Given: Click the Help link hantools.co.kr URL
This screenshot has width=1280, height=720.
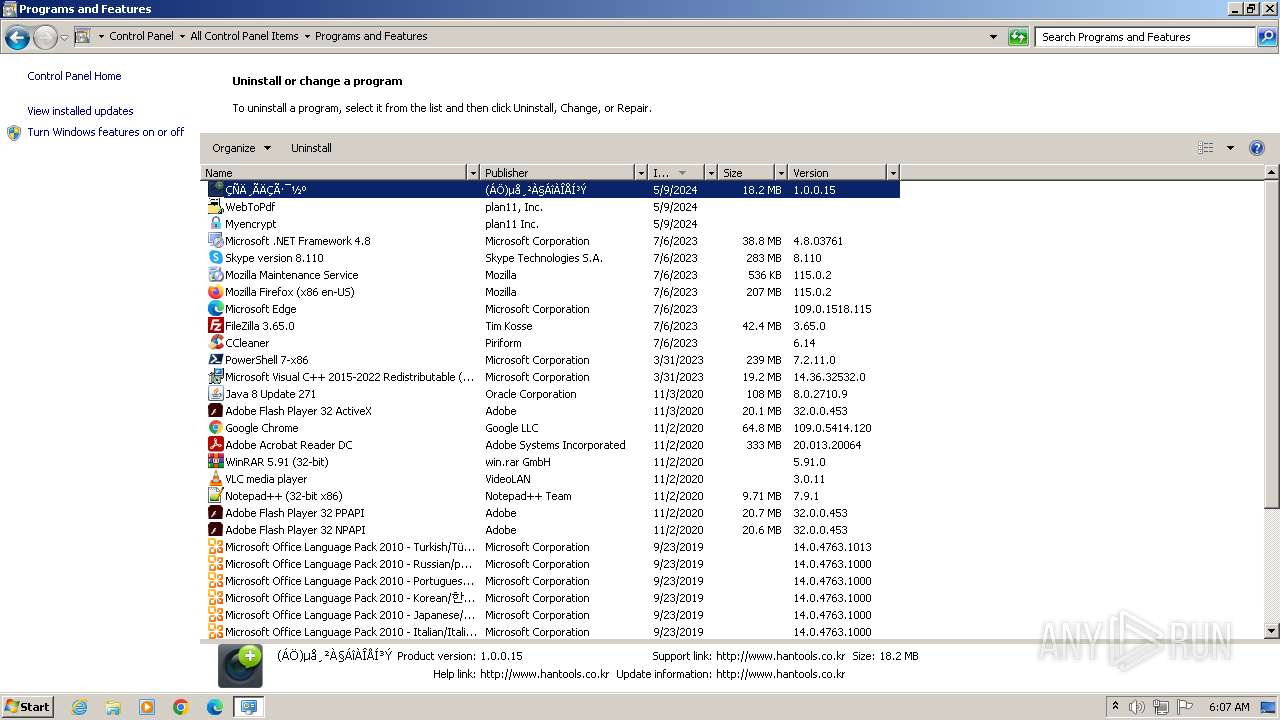Looking at the screenshot, I should pos(544,674).
